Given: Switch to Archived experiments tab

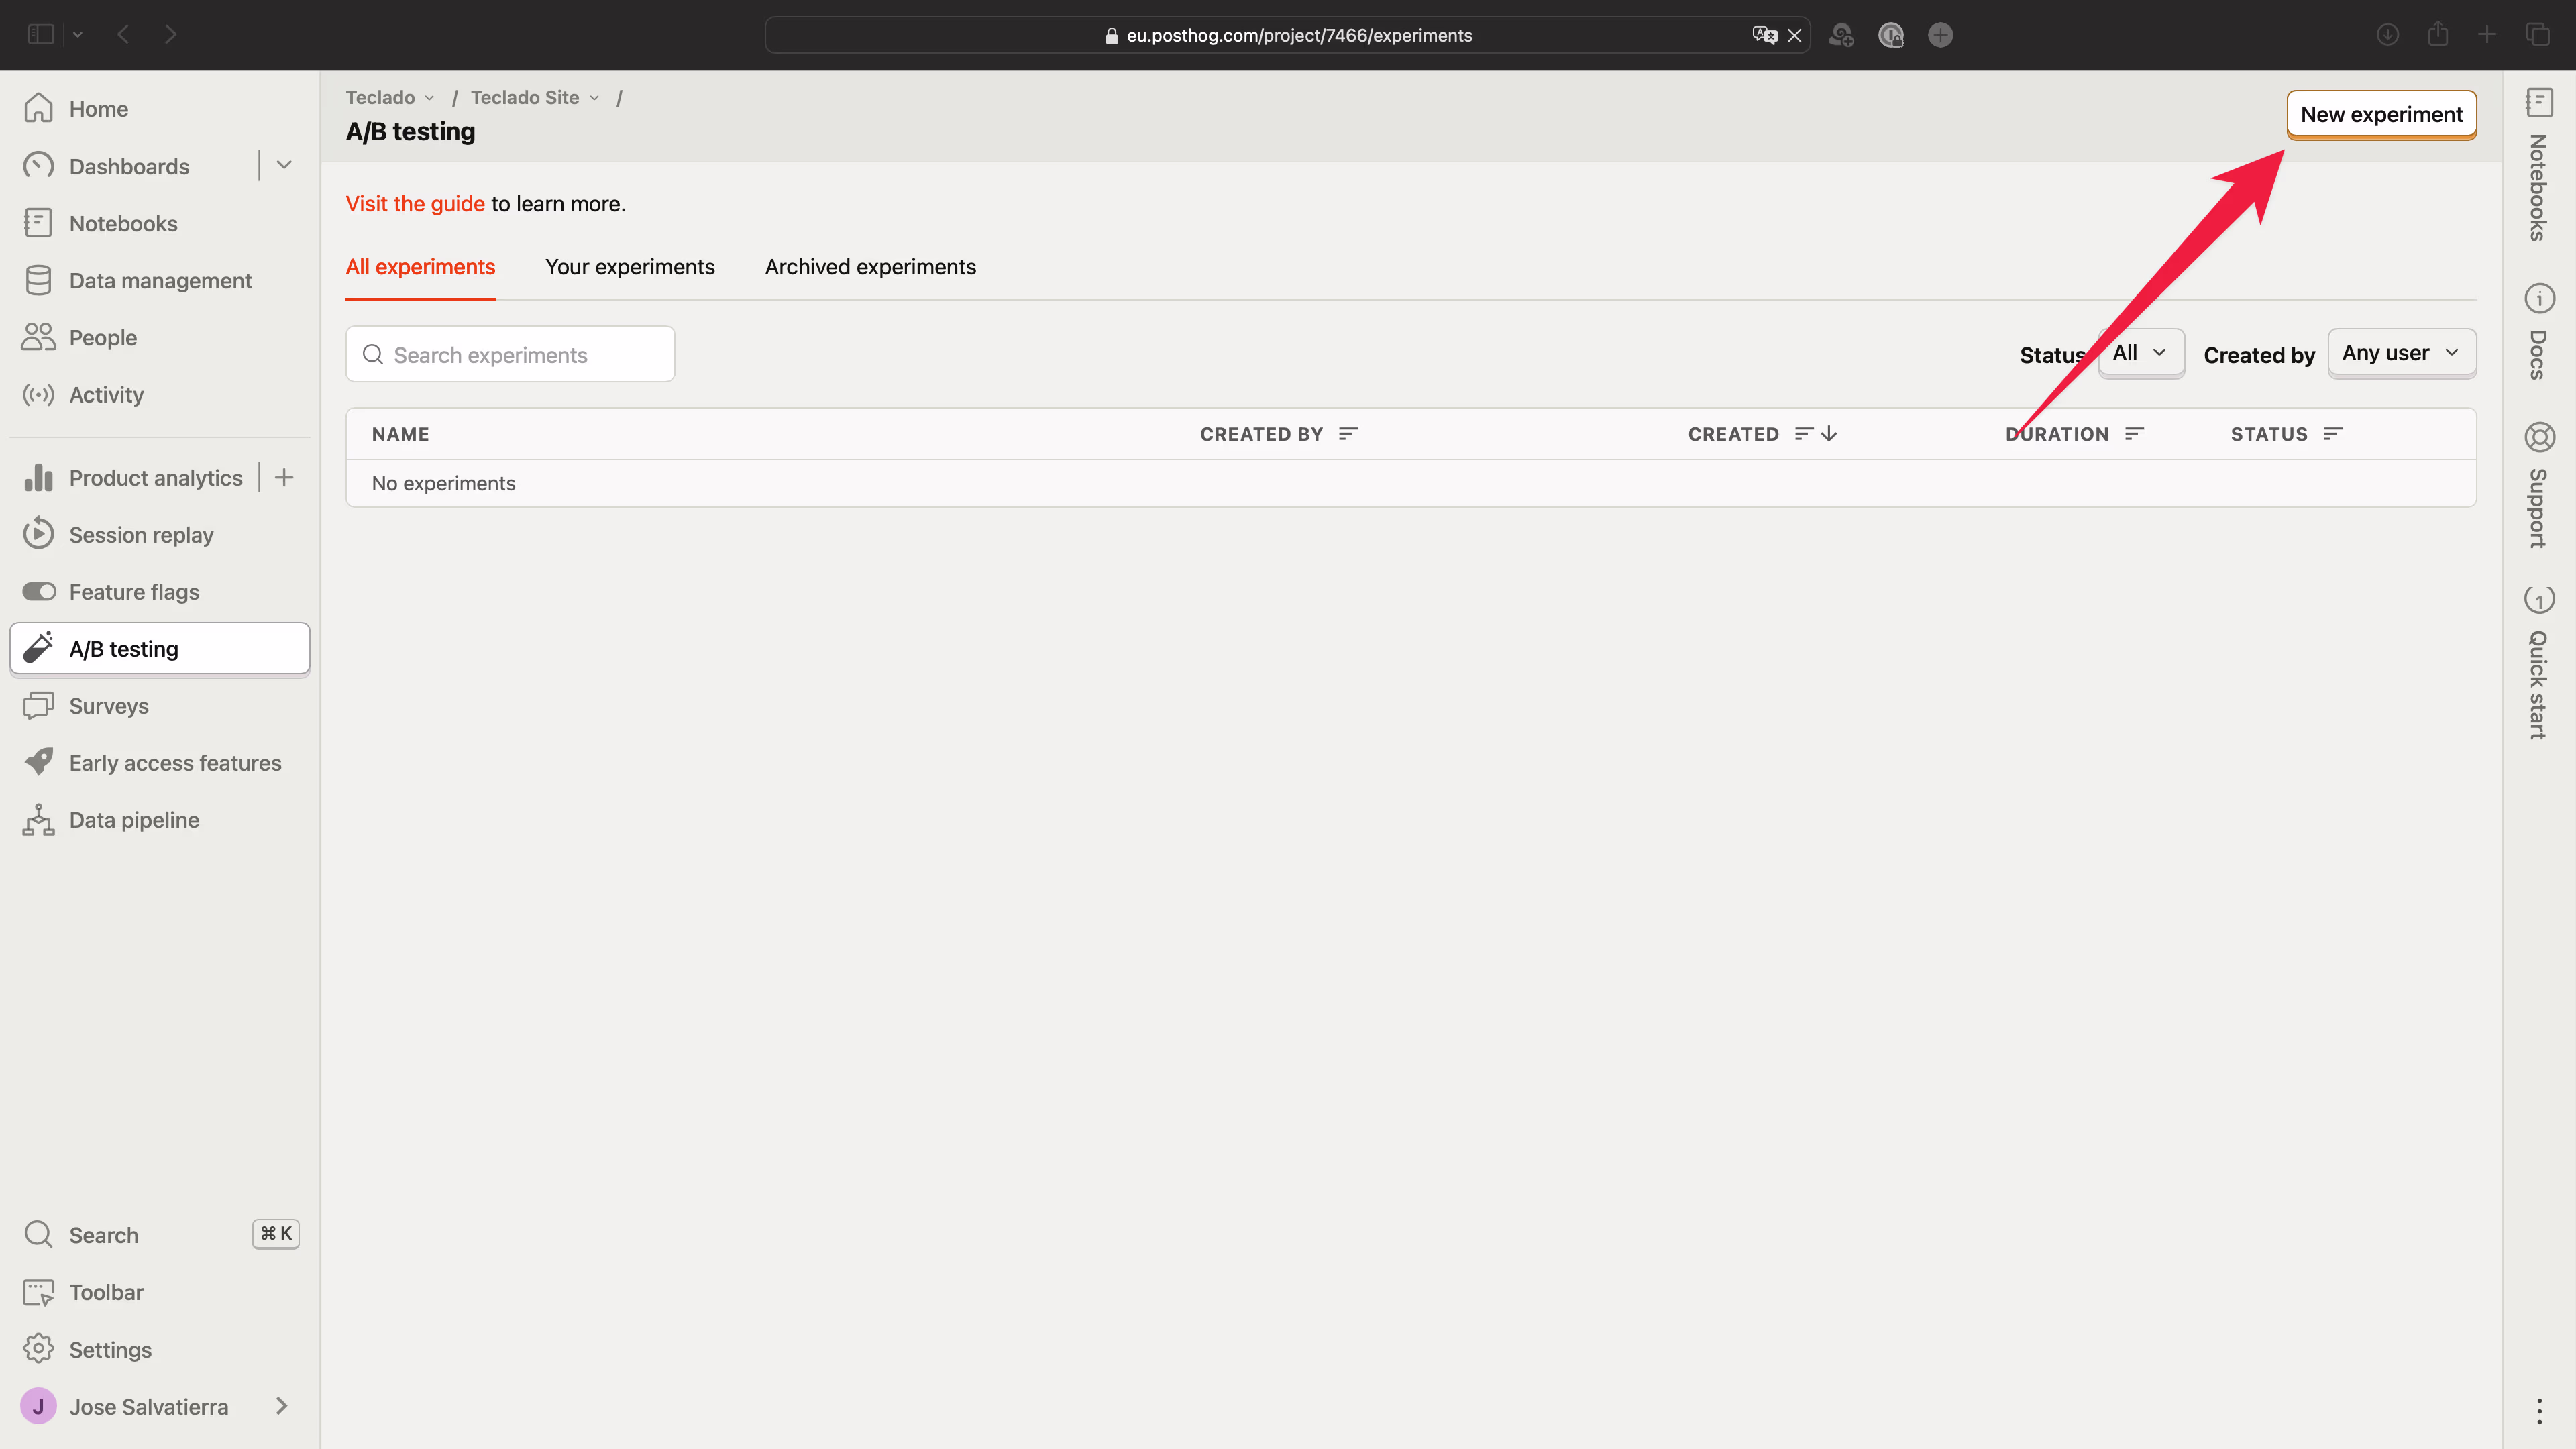Looking at the screenshot, I should point(870,267).
